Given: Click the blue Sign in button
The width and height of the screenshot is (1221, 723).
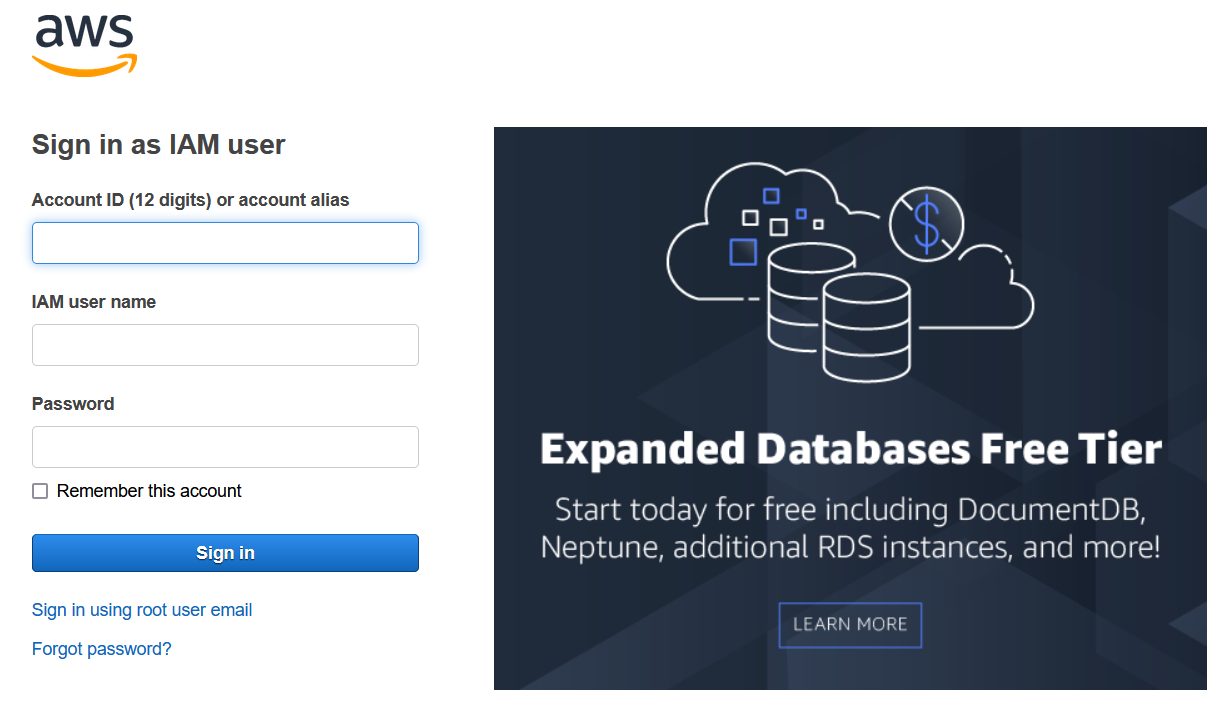Looking at the screenshot, I should [225, 553].
